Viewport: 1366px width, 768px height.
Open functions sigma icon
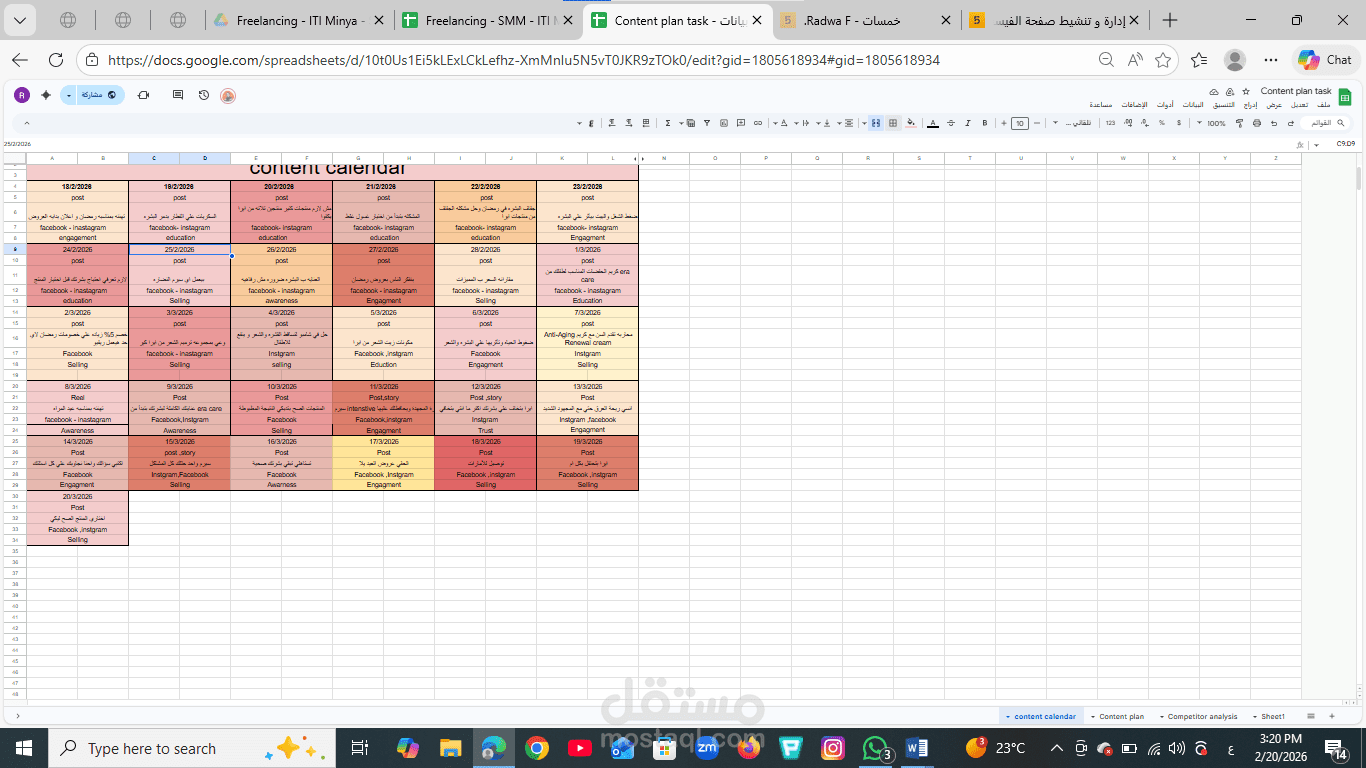[x=668, y=123]
